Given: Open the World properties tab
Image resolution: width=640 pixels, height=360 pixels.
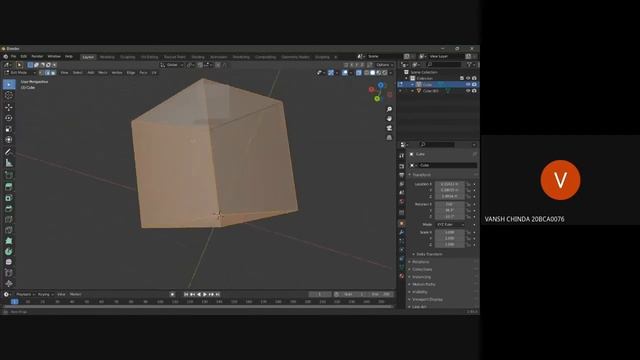Looking at the screenshot, I should [x=402, y=202].
